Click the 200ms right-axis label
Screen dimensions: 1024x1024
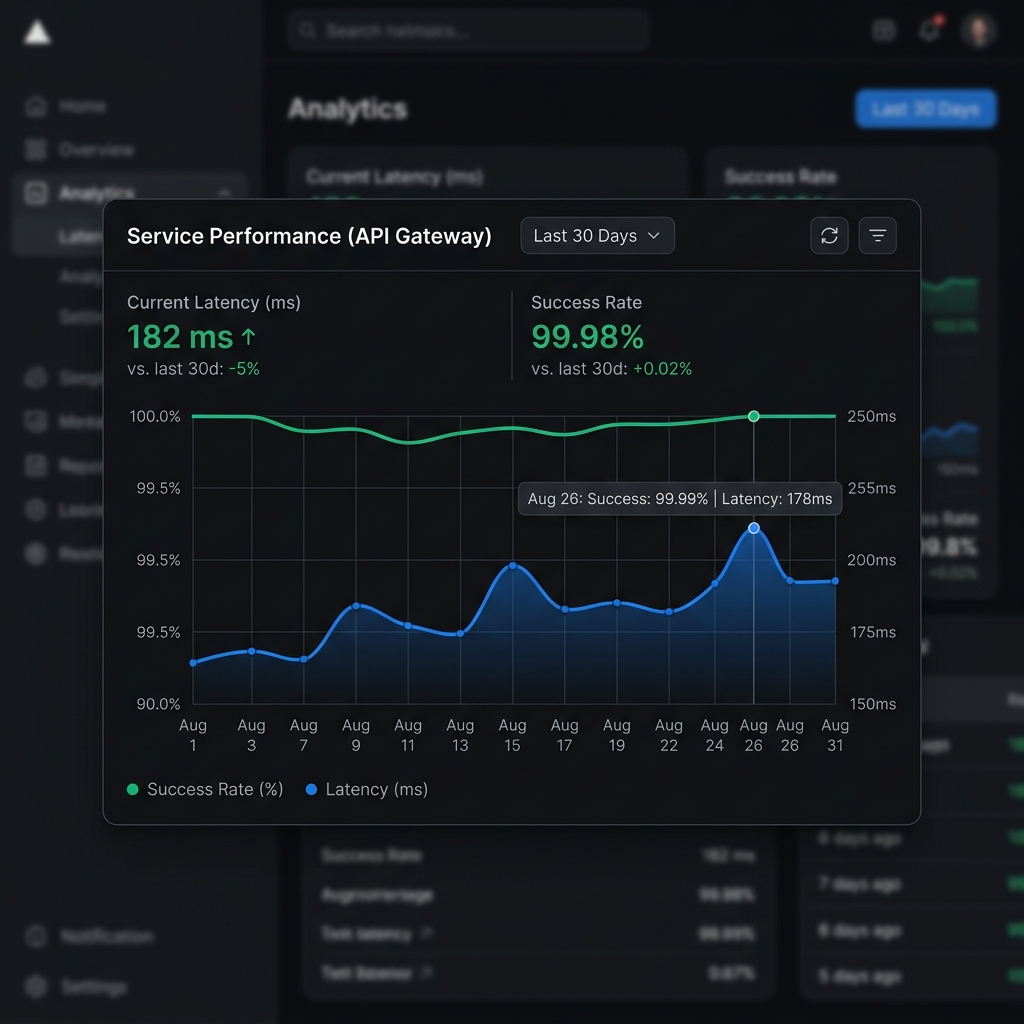tap(871, 560)
